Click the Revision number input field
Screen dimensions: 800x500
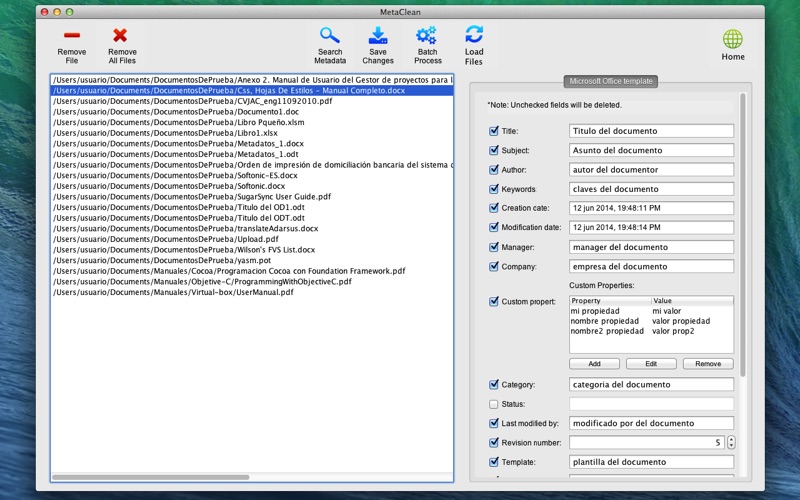pyautogui.click(x=647, y=442)
